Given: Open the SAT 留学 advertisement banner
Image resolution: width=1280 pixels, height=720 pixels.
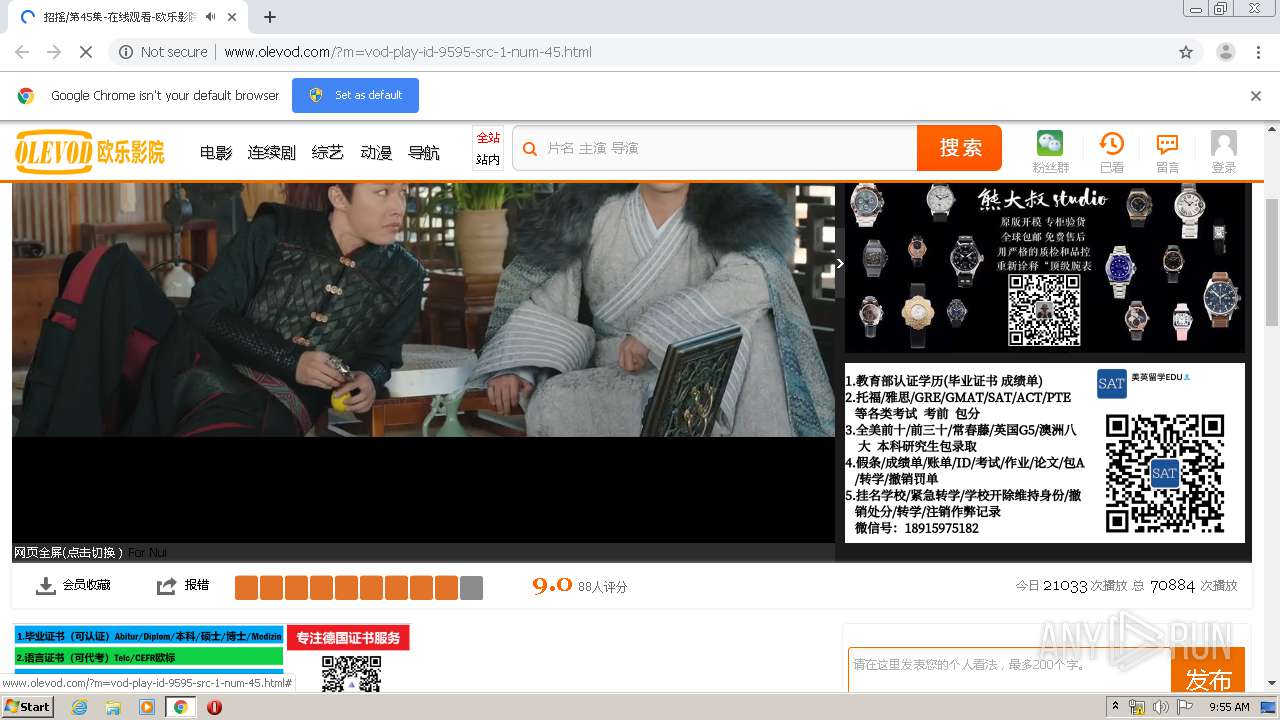Looking at the screenshot, I should pos(1045,452).
